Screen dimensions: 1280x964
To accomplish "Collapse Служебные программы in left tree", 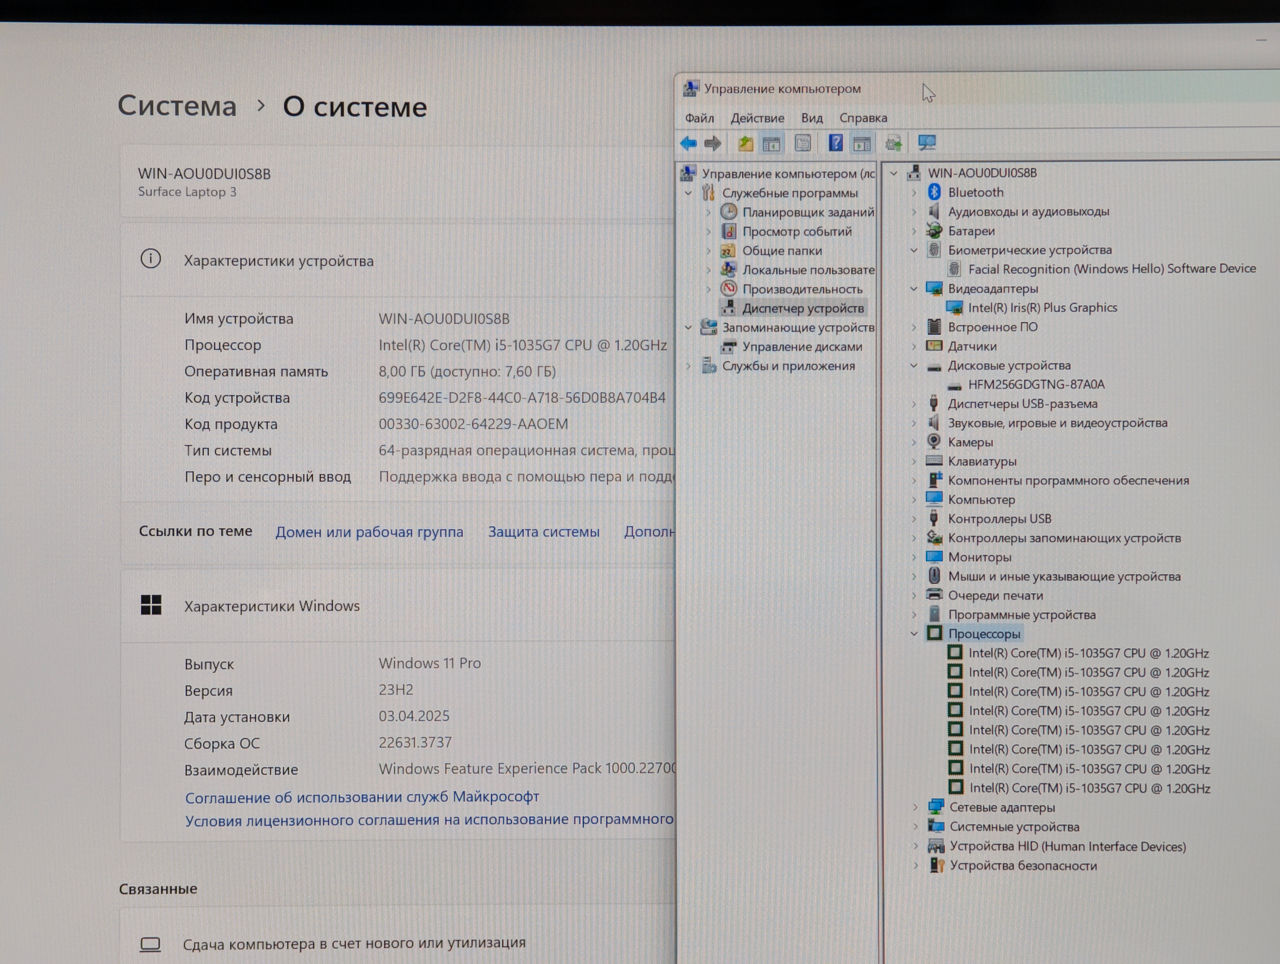I will (x=688, y=193).
